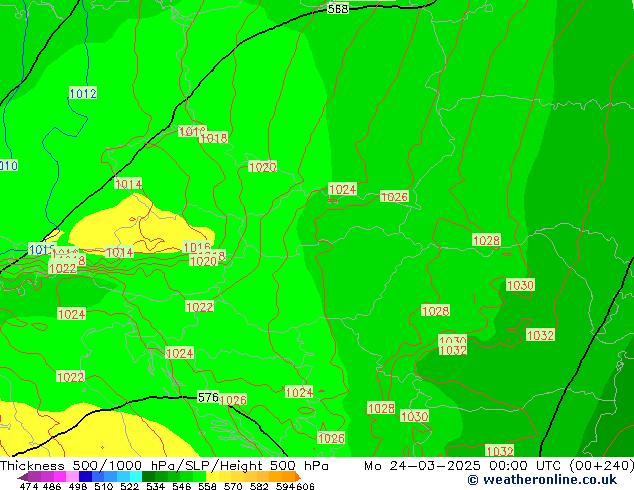
Task: Click the legend value 570
Action: [x=233, y=486]
